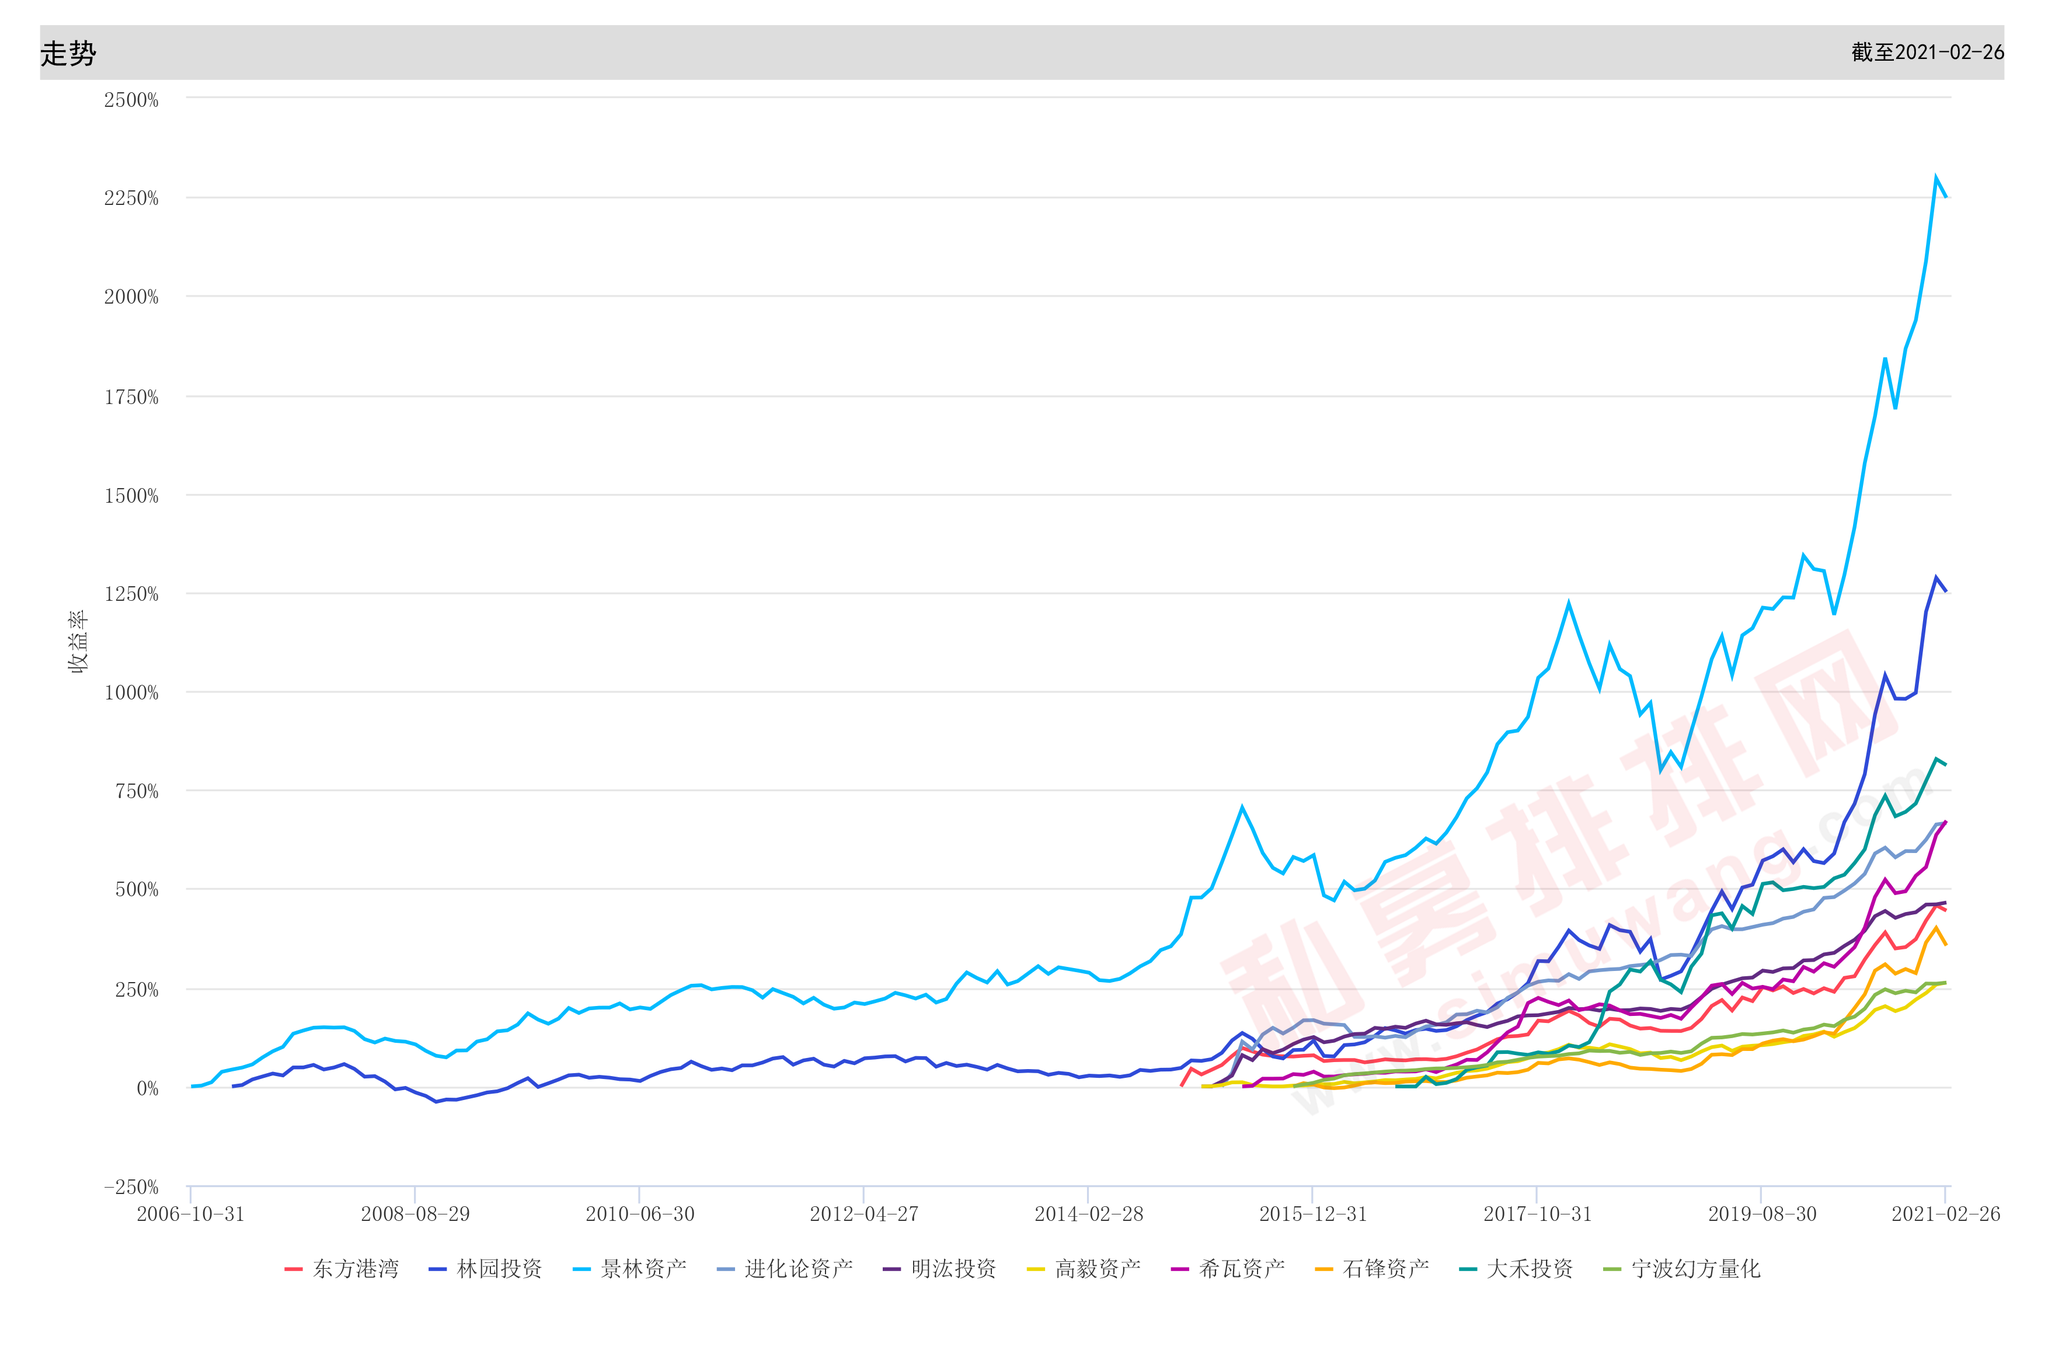Click the 走势 chart title
Viewport: 2048px width, 1354px height.
[68, 54]
